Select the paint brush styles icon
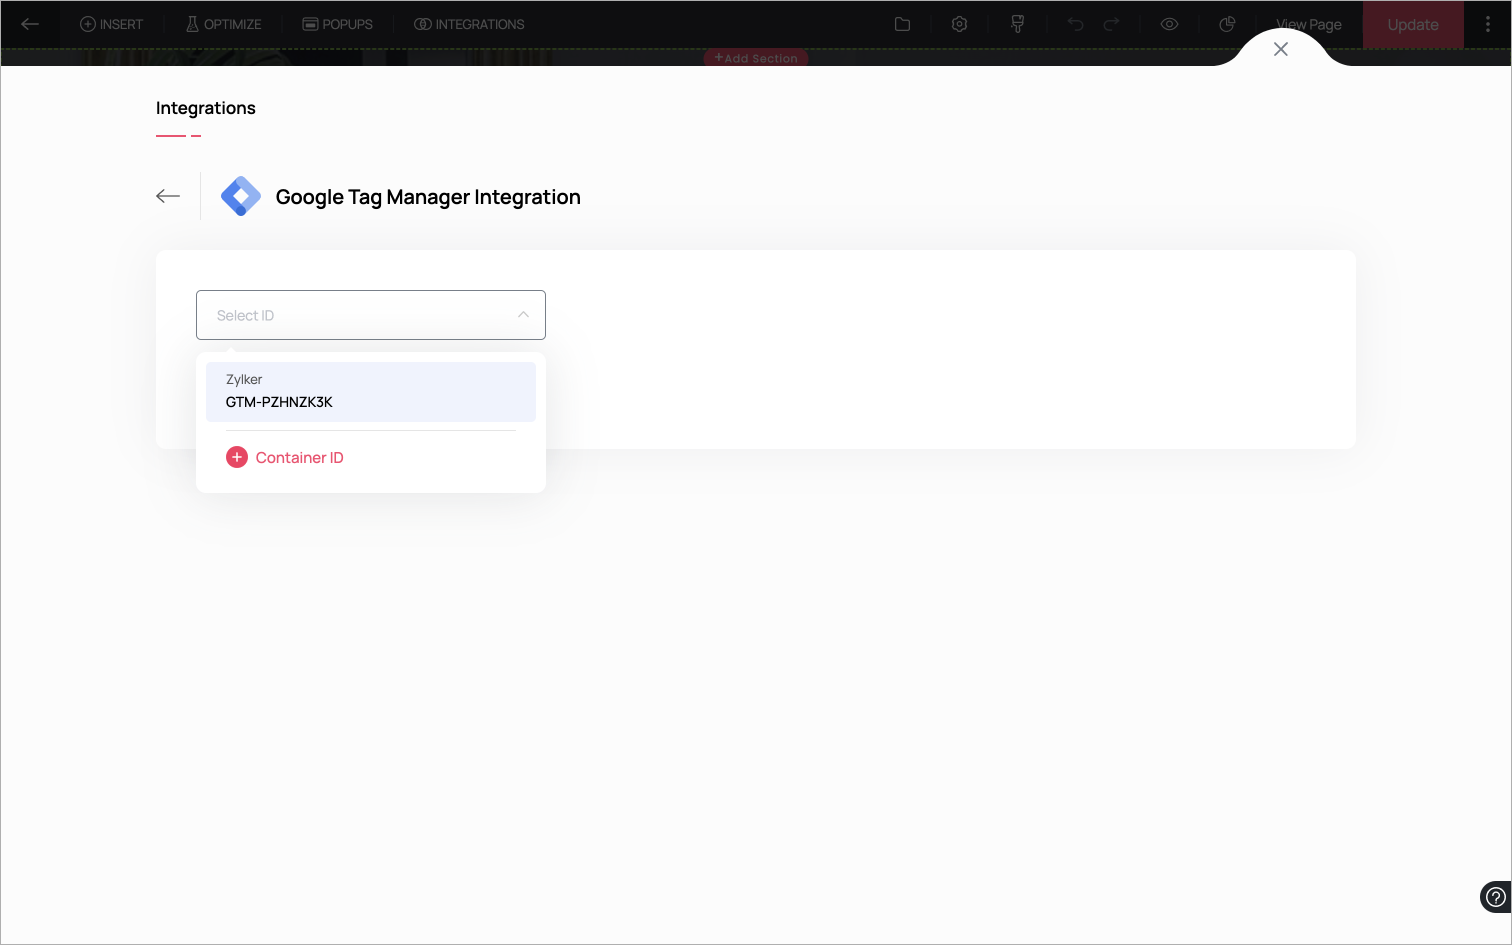This screenshot has height=945, width=1512. point(1017,24)
